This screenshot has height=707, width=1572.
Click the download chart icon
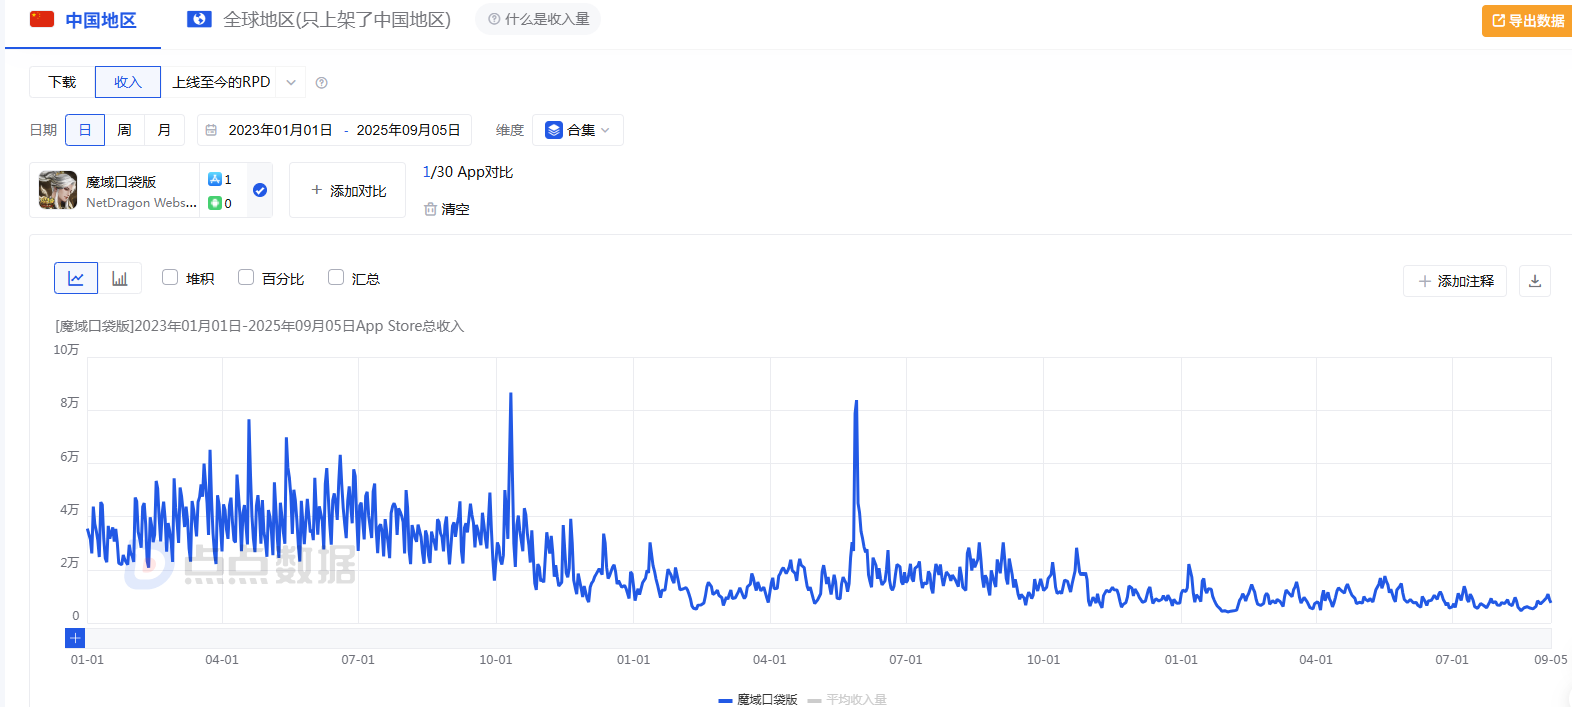point(1534,281)
